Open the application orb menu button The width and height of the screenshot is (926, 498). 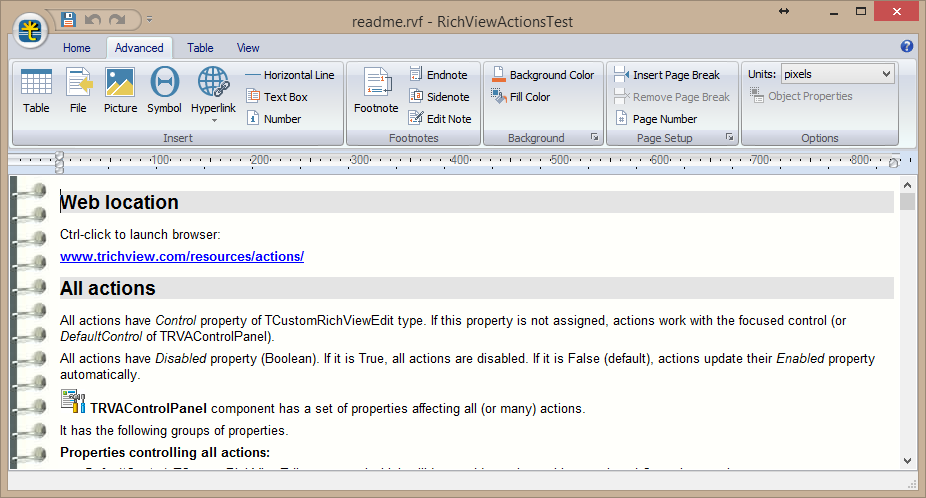click(x=32, y=30)
